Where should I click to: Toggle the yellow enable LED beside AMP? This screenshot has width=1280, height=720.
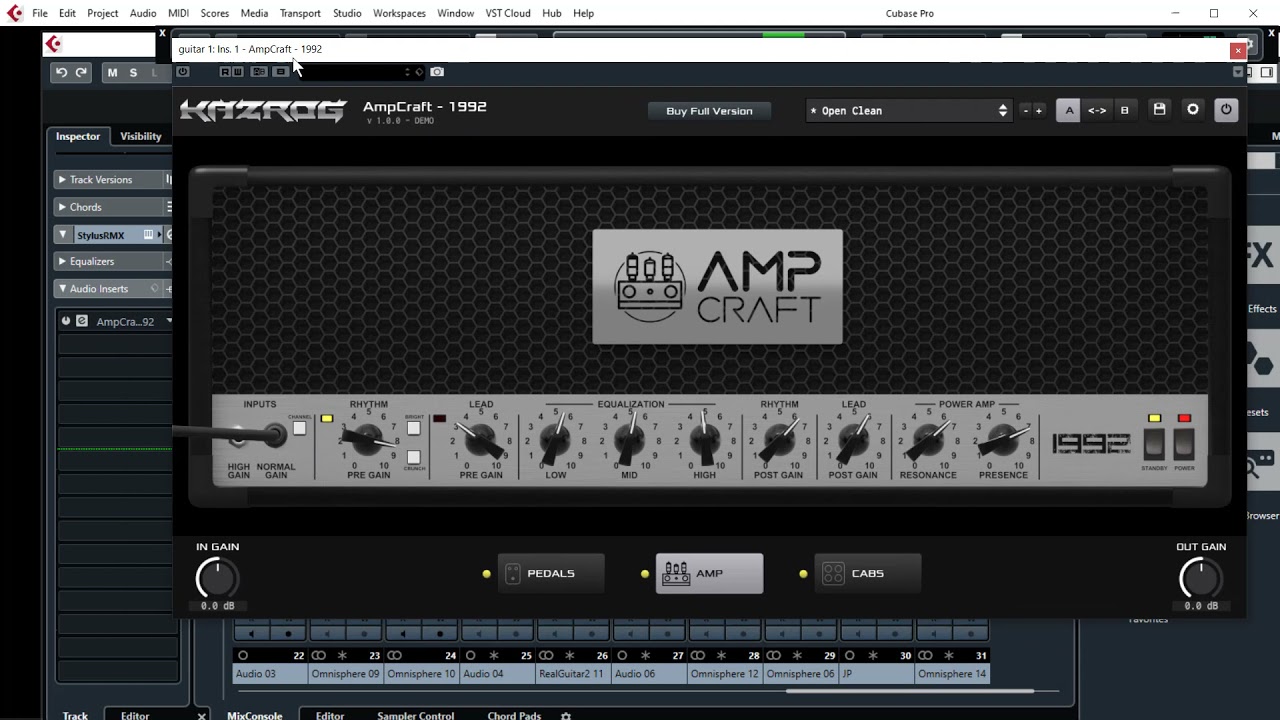(x=645, y=574)
